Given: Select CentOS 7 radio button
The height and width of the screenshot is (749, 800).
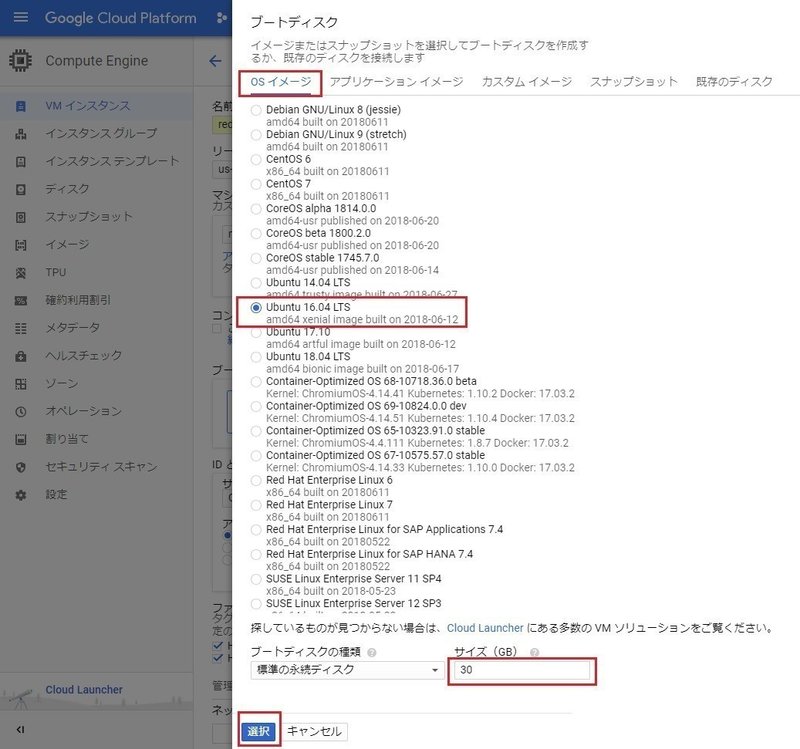Looking at the screenshot, I should 256,184.
